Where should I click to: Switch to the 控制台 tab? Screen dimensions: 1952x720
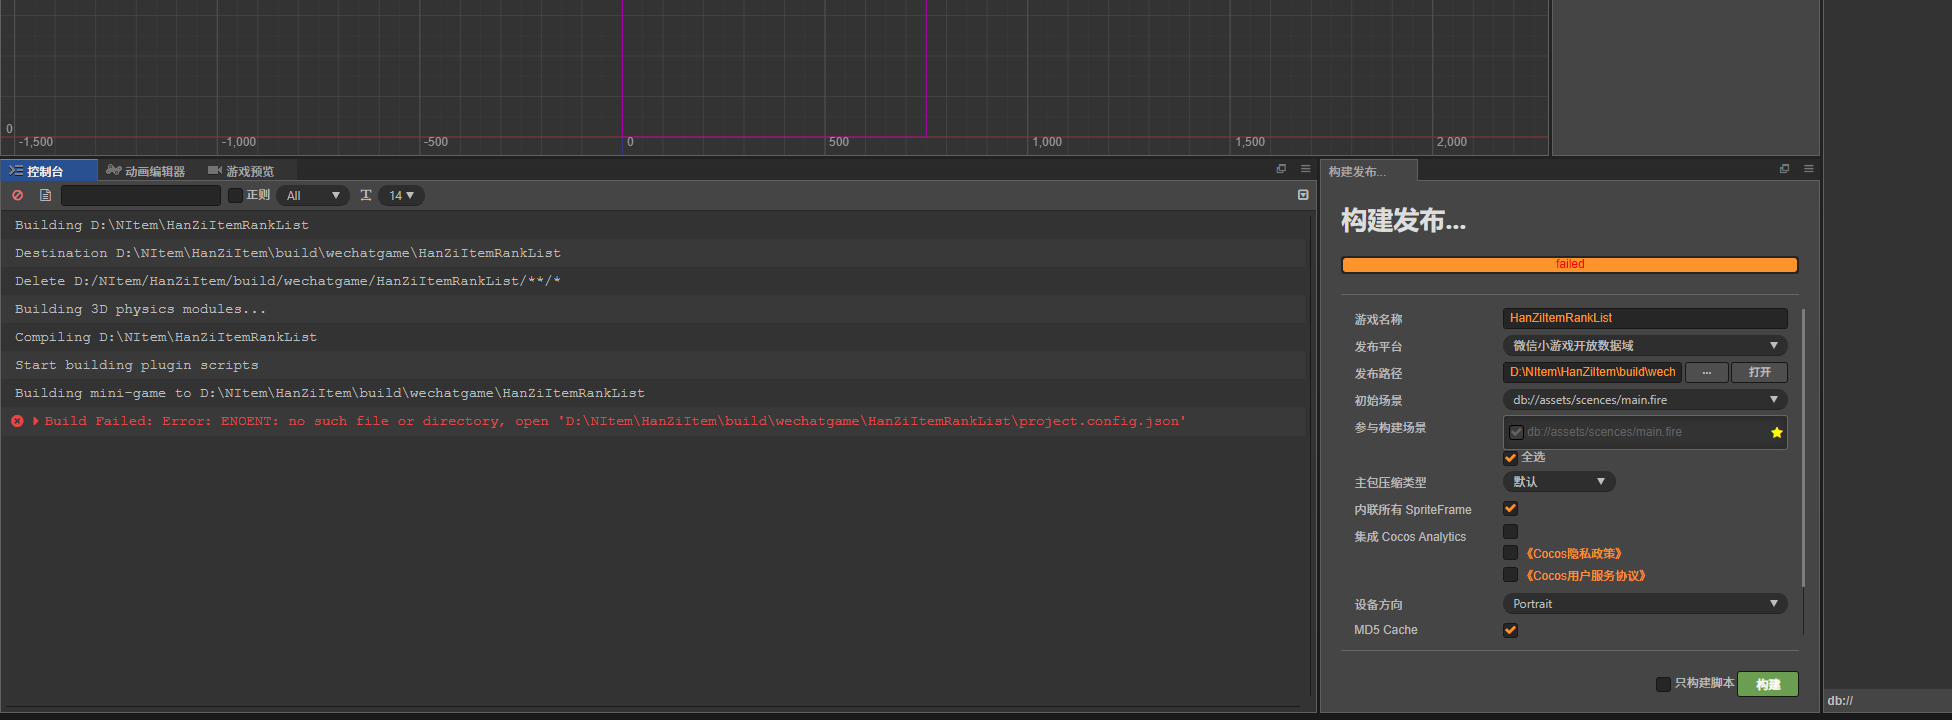coord(49,171)
